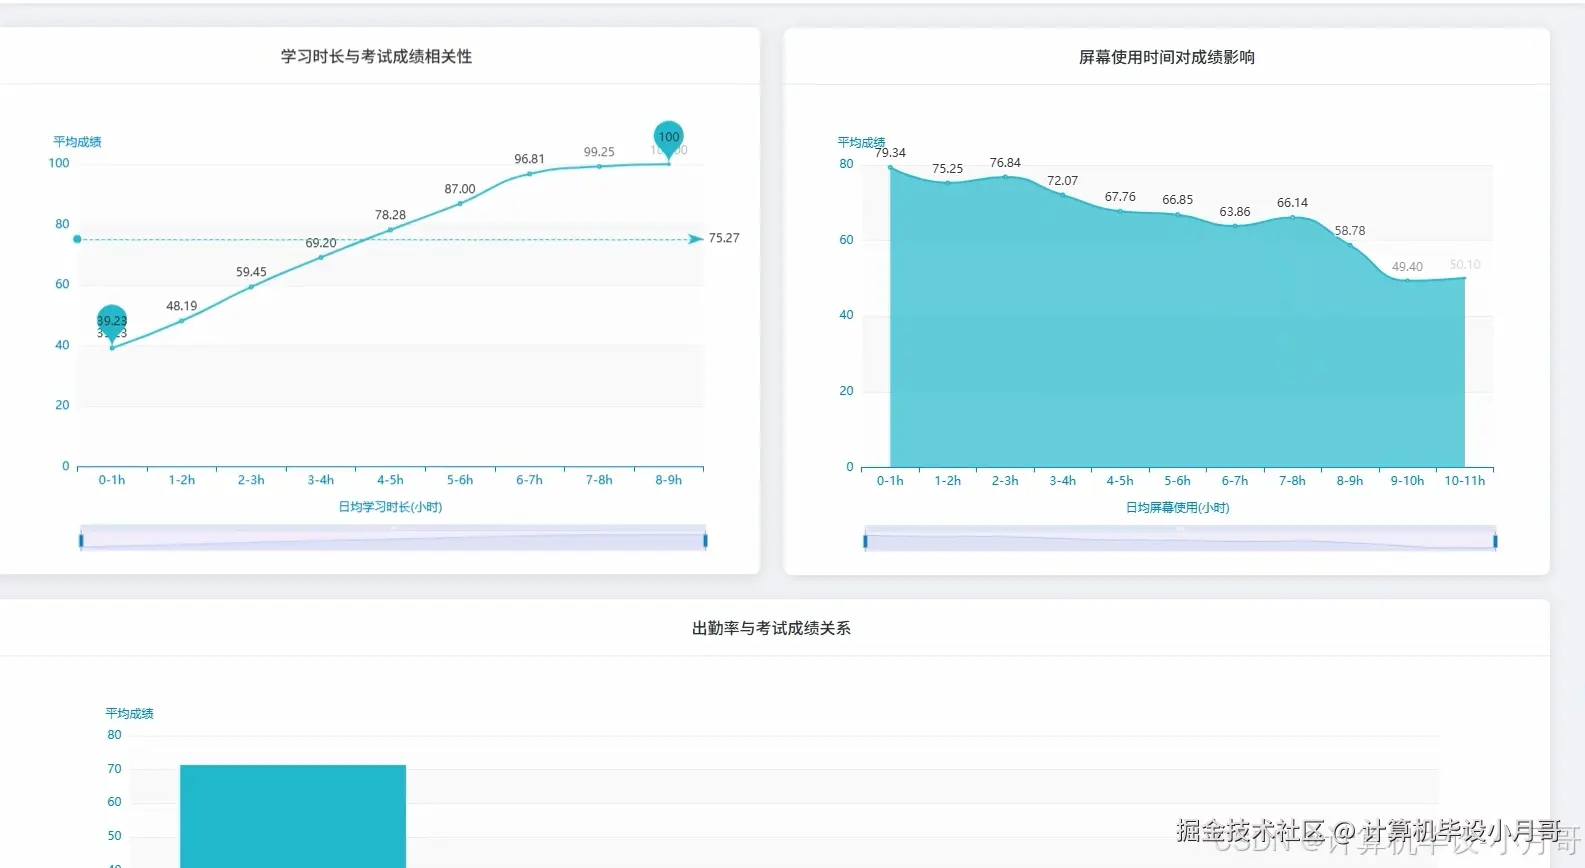Viewport: 1585px width, 868px height.
Task: Click the 78.28 data point label
Action: tap(390, 215)
